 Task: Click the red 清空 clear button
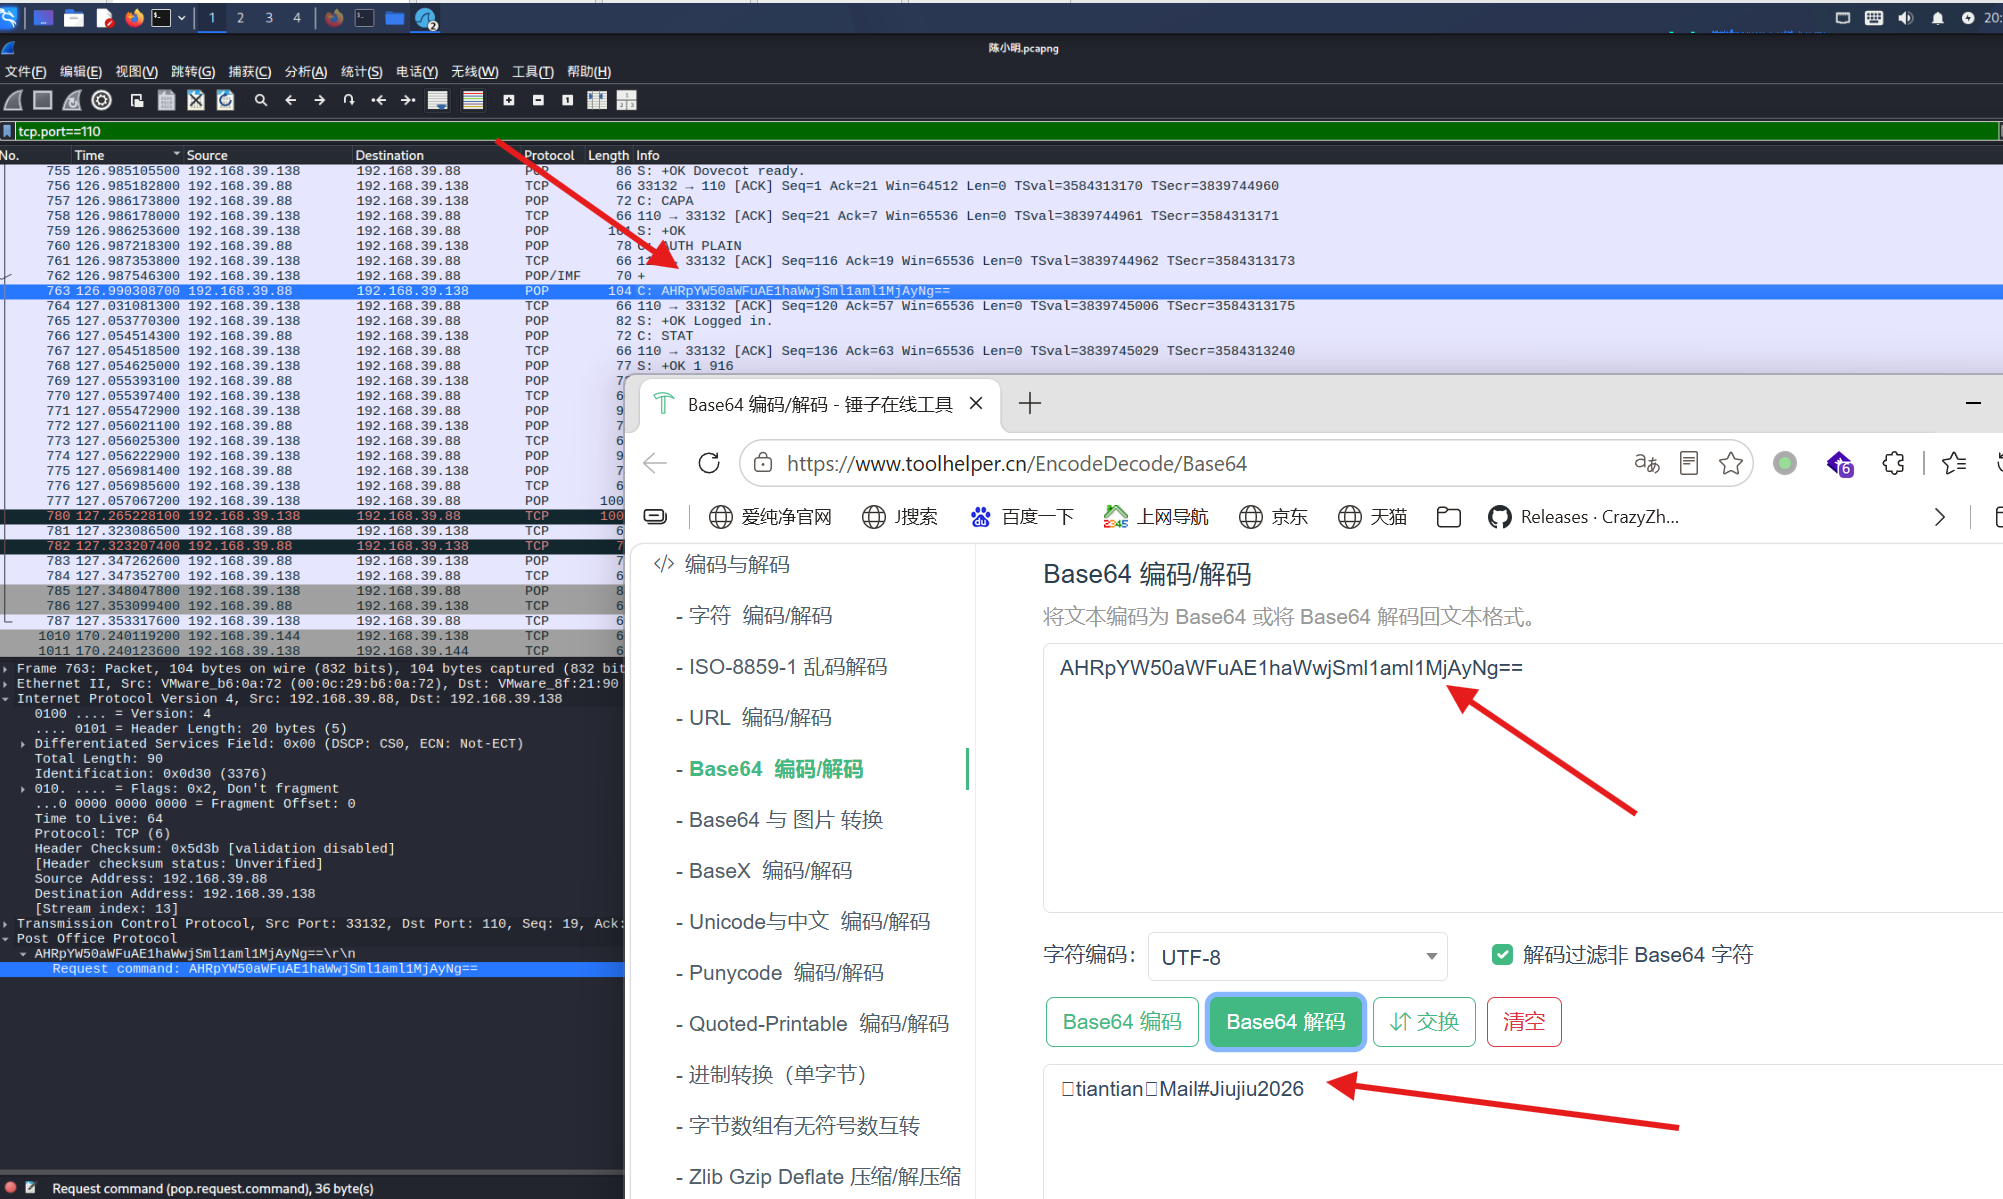click(1524, 1022)
